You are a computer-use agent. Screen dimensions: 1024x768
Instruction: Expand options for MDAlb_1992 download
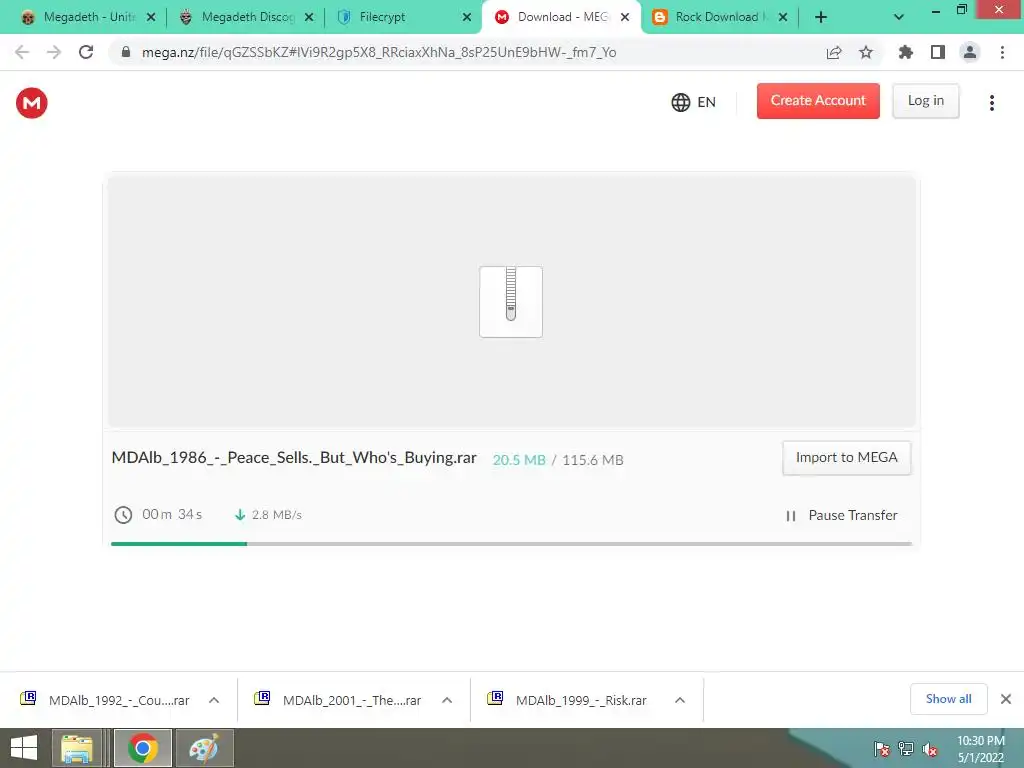point(214,700)
